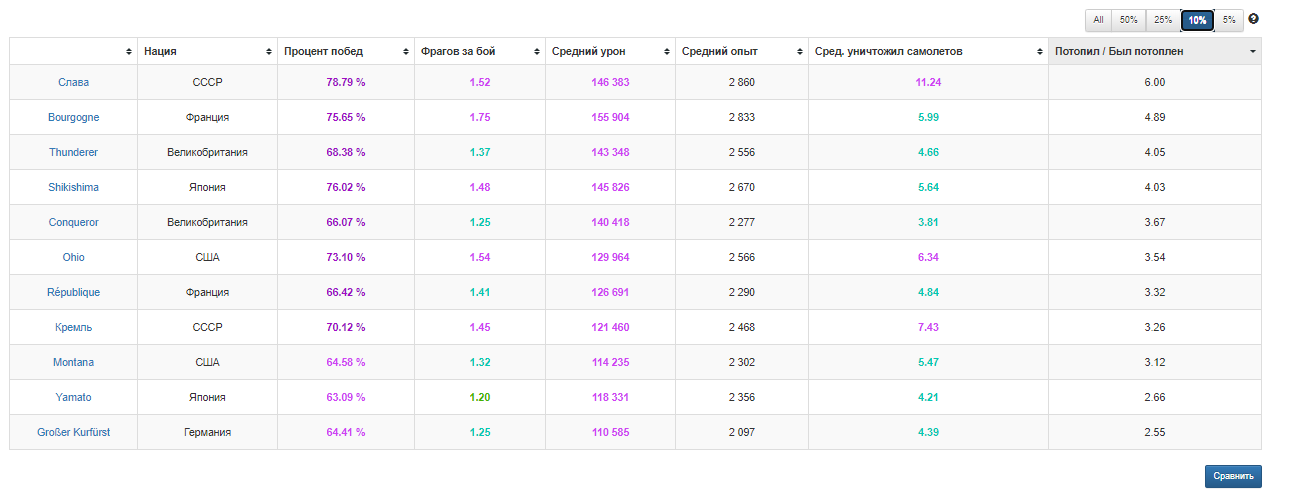Sort by Фрагов за бой column
1304x501 pixels.
479,51
